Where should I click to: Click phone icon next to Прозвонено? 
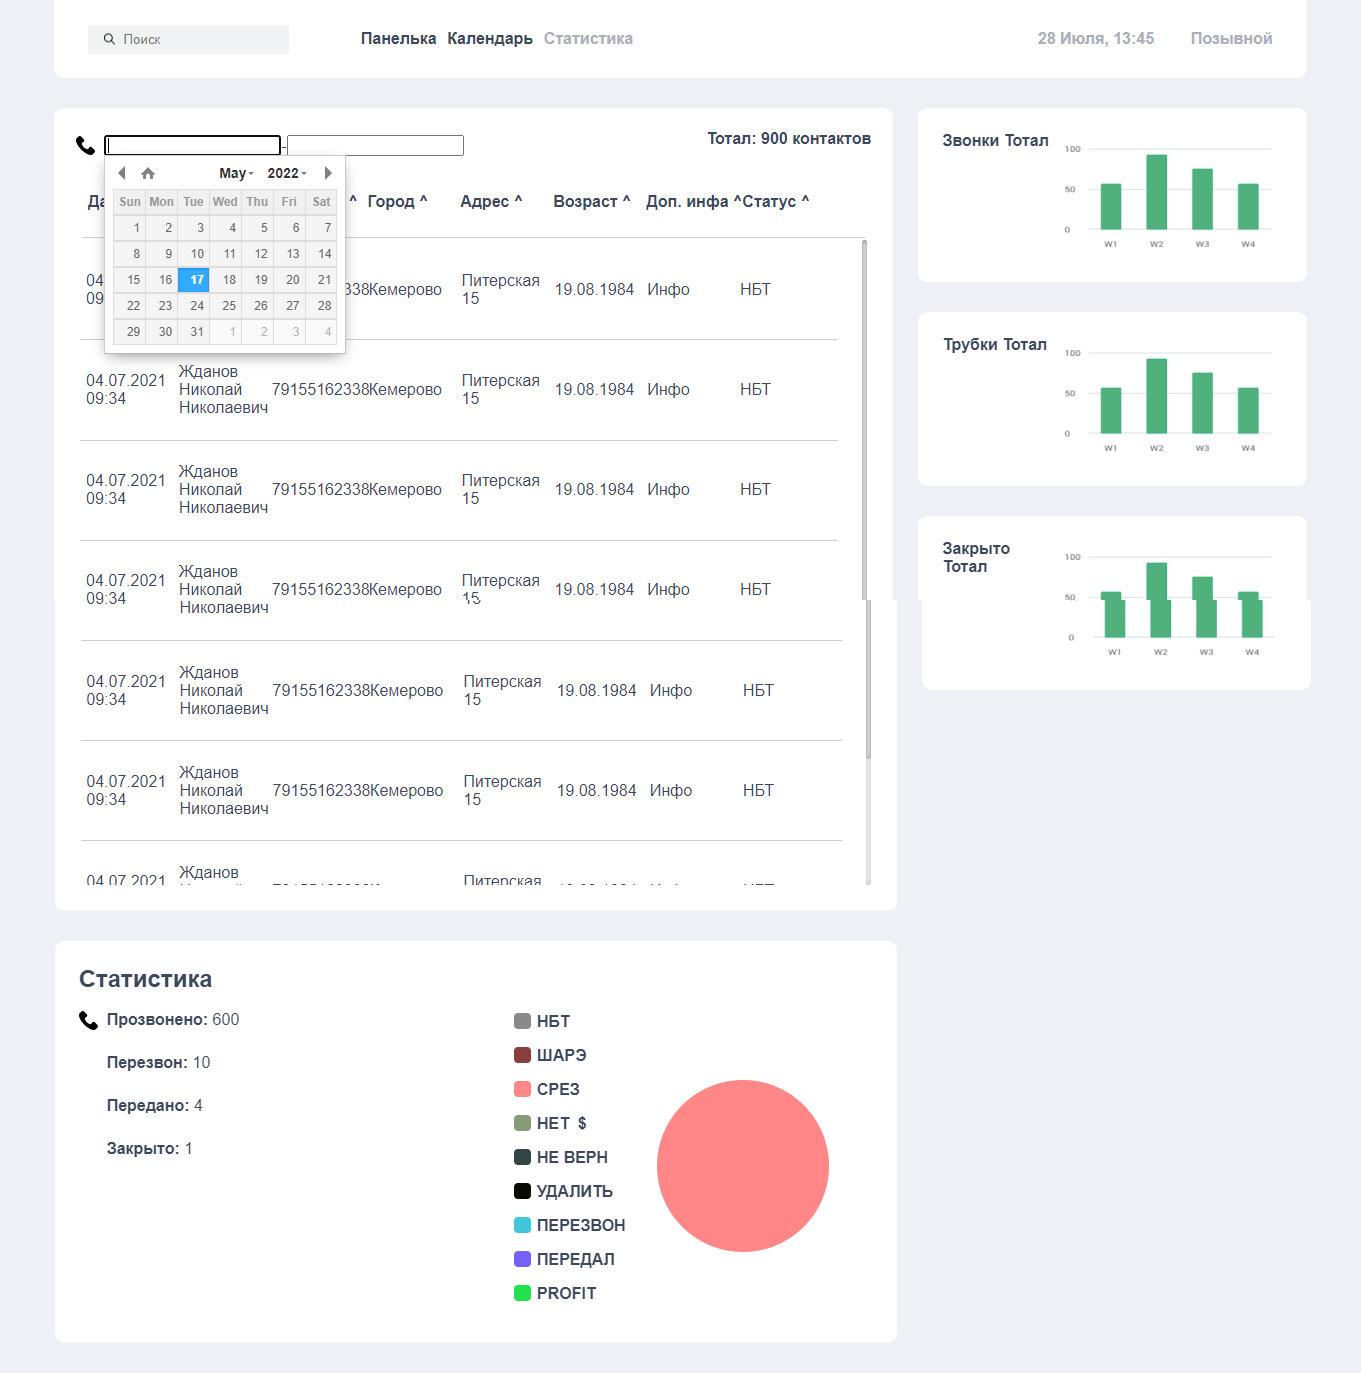tap(88, 1020)
